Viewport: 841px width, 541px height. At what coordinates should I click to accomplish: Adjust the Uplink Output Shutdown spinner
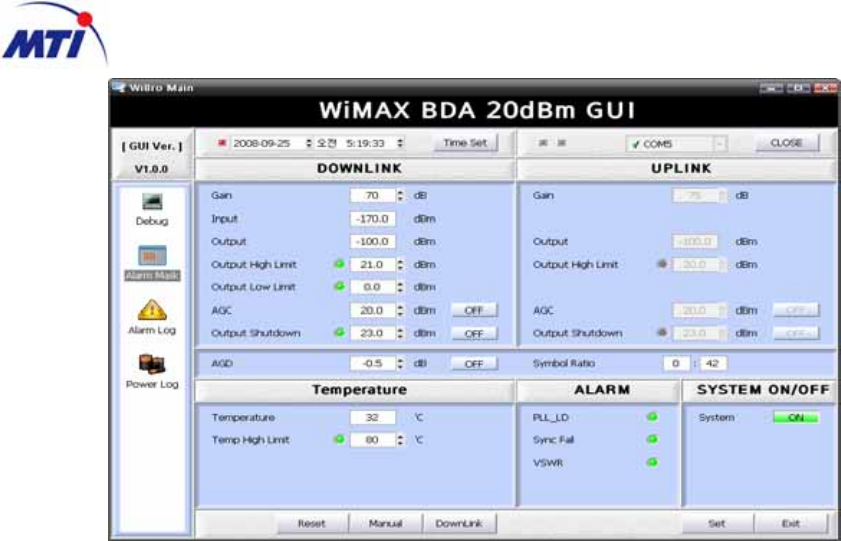[x=722, y=333]
